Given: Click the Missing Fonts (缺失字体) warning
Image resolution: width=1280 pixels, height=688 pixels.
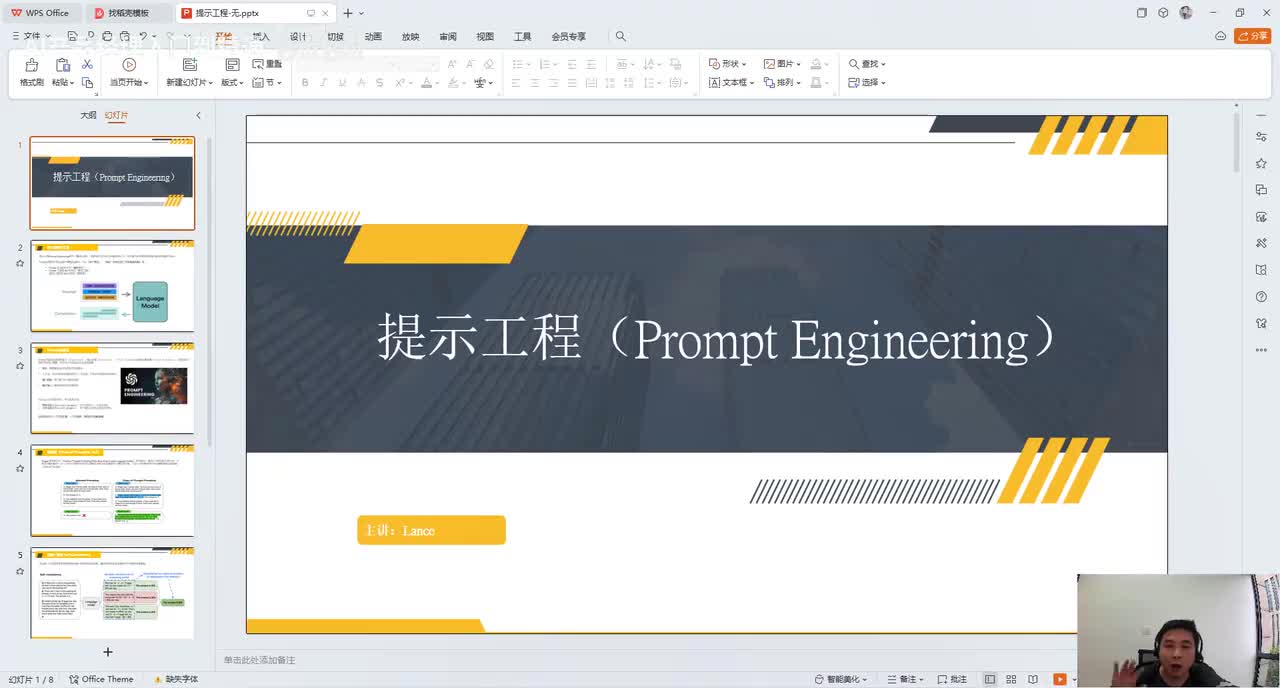Looking at the screenshot, I should (176, 679).
